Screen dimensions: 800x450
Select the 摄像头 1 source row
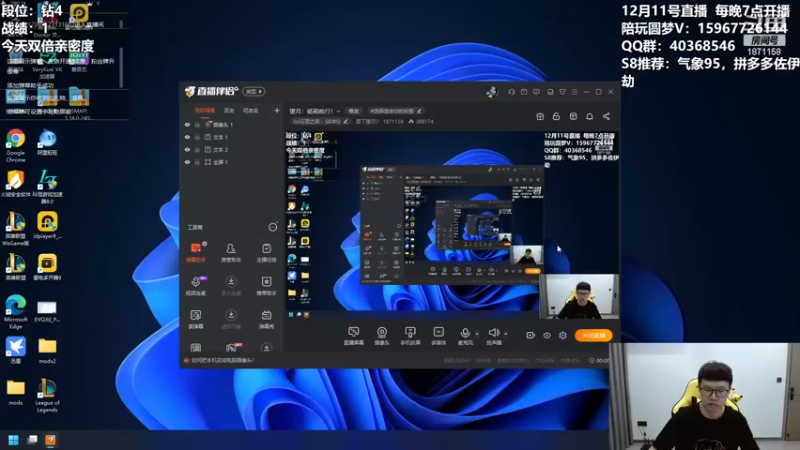(x=232, y=124)
